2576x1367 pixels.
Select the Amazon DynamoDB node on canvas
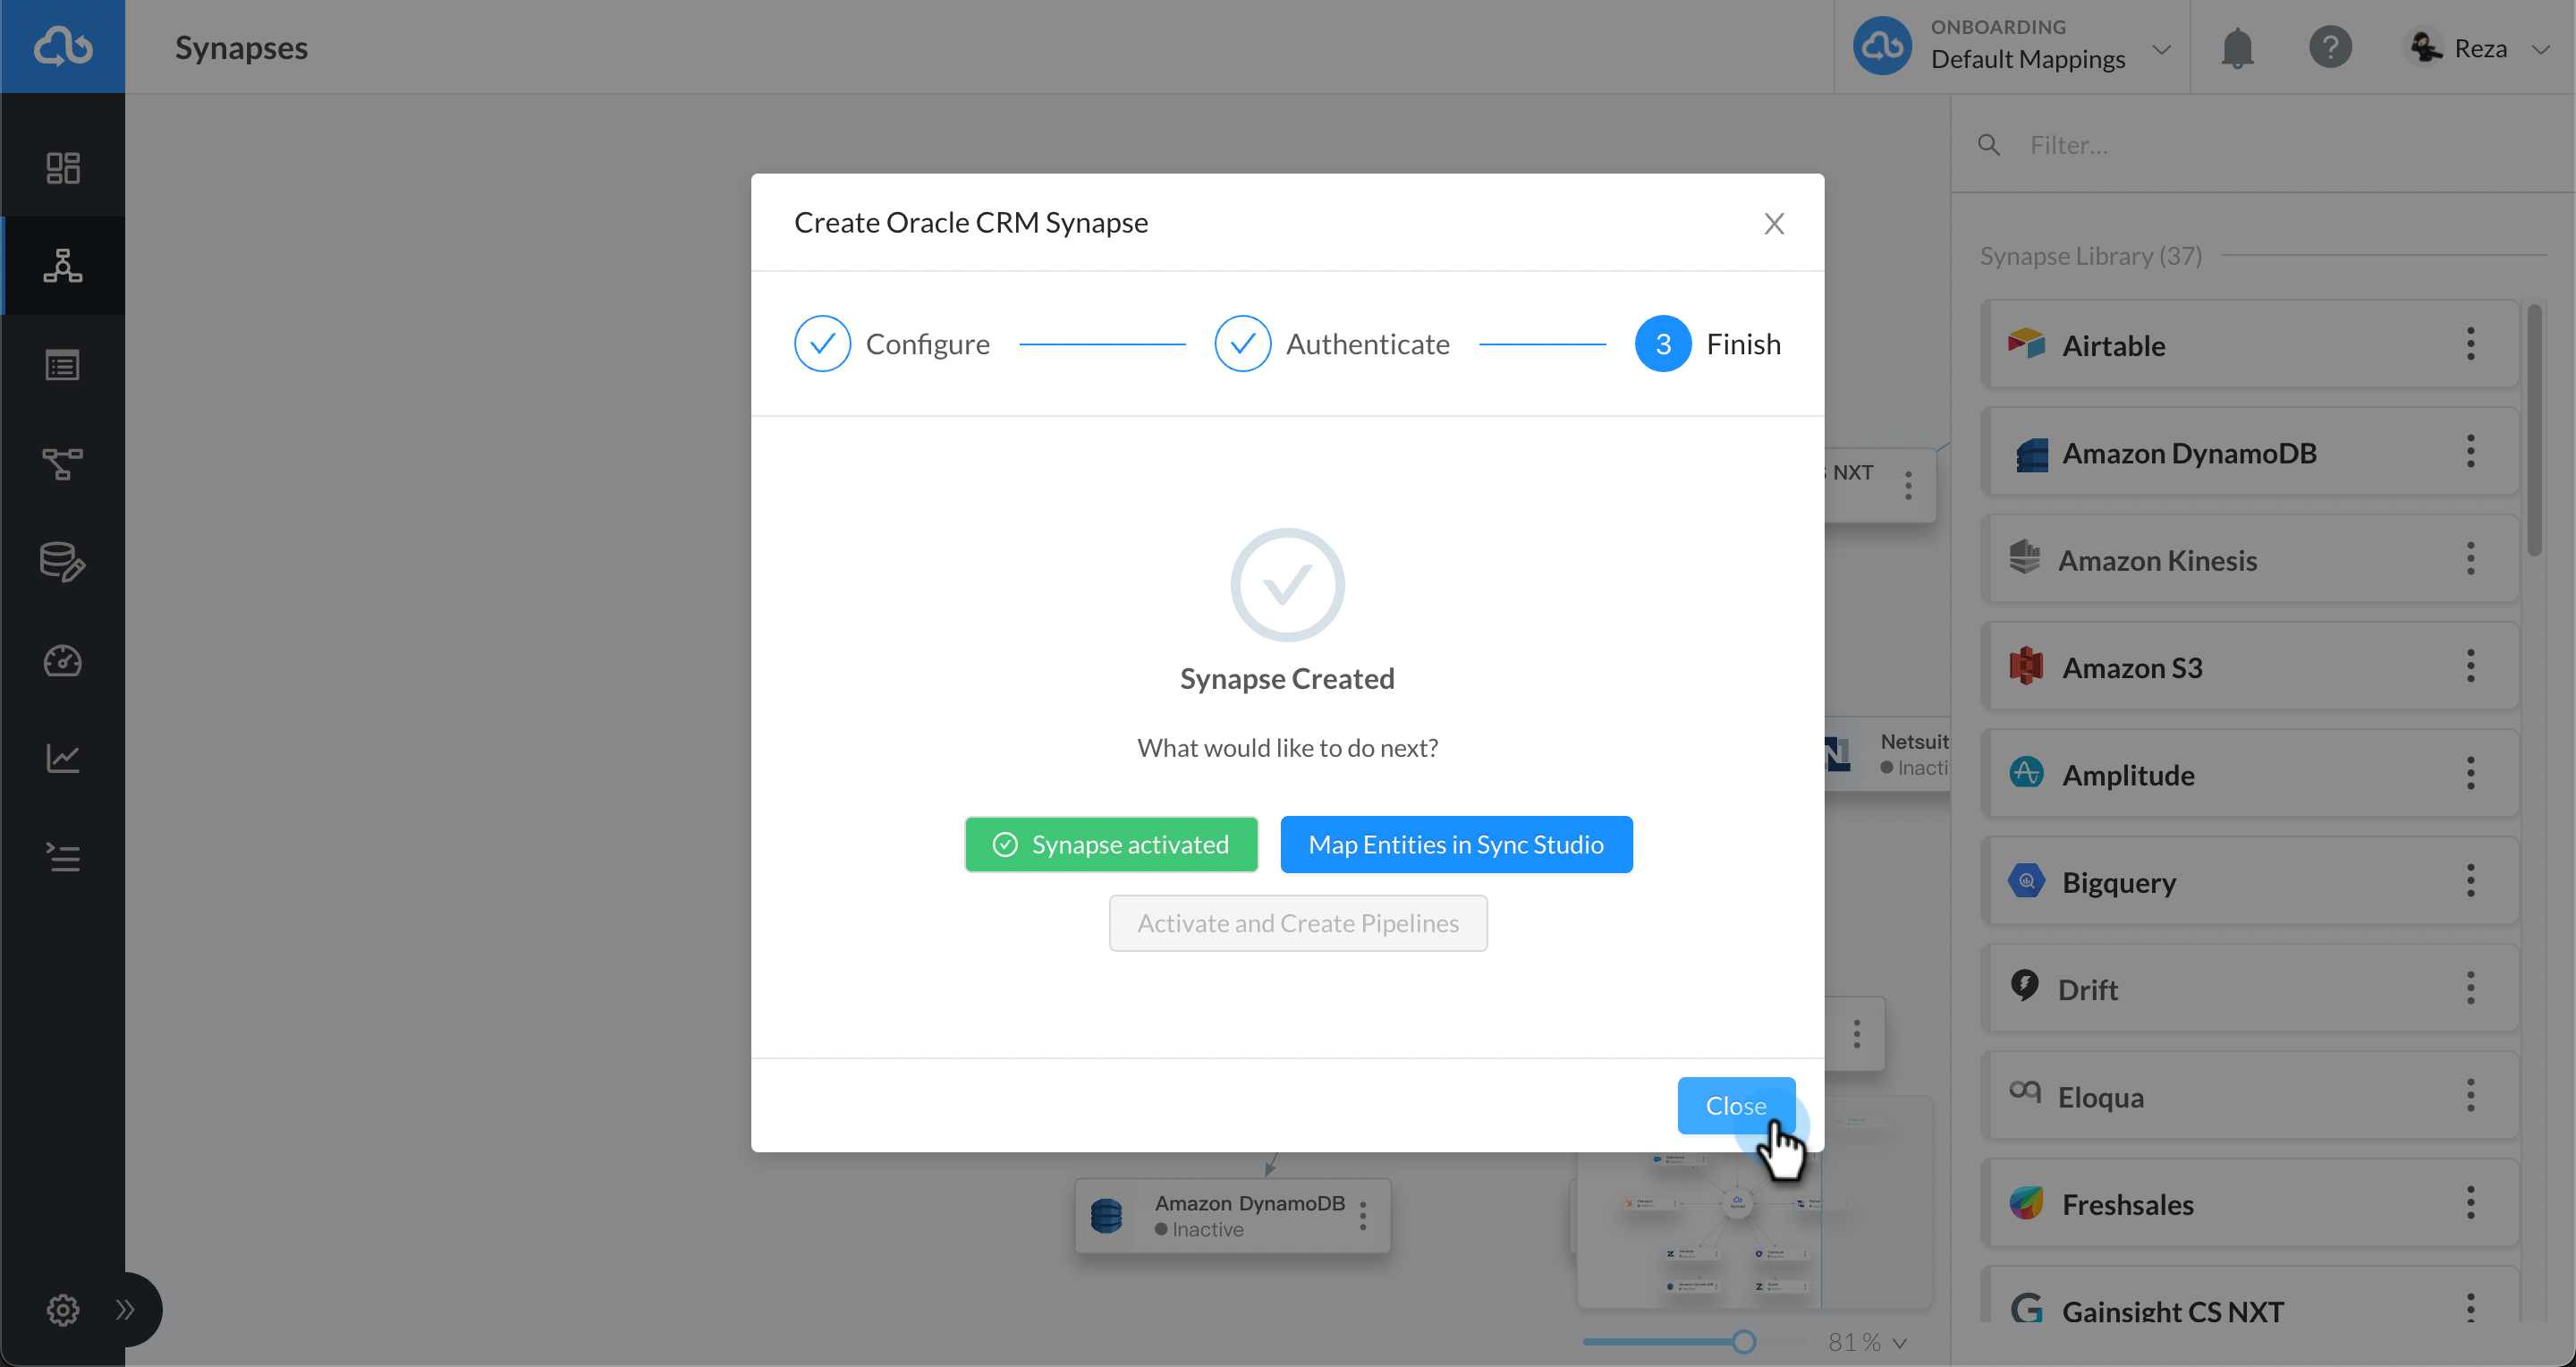1232,1216
